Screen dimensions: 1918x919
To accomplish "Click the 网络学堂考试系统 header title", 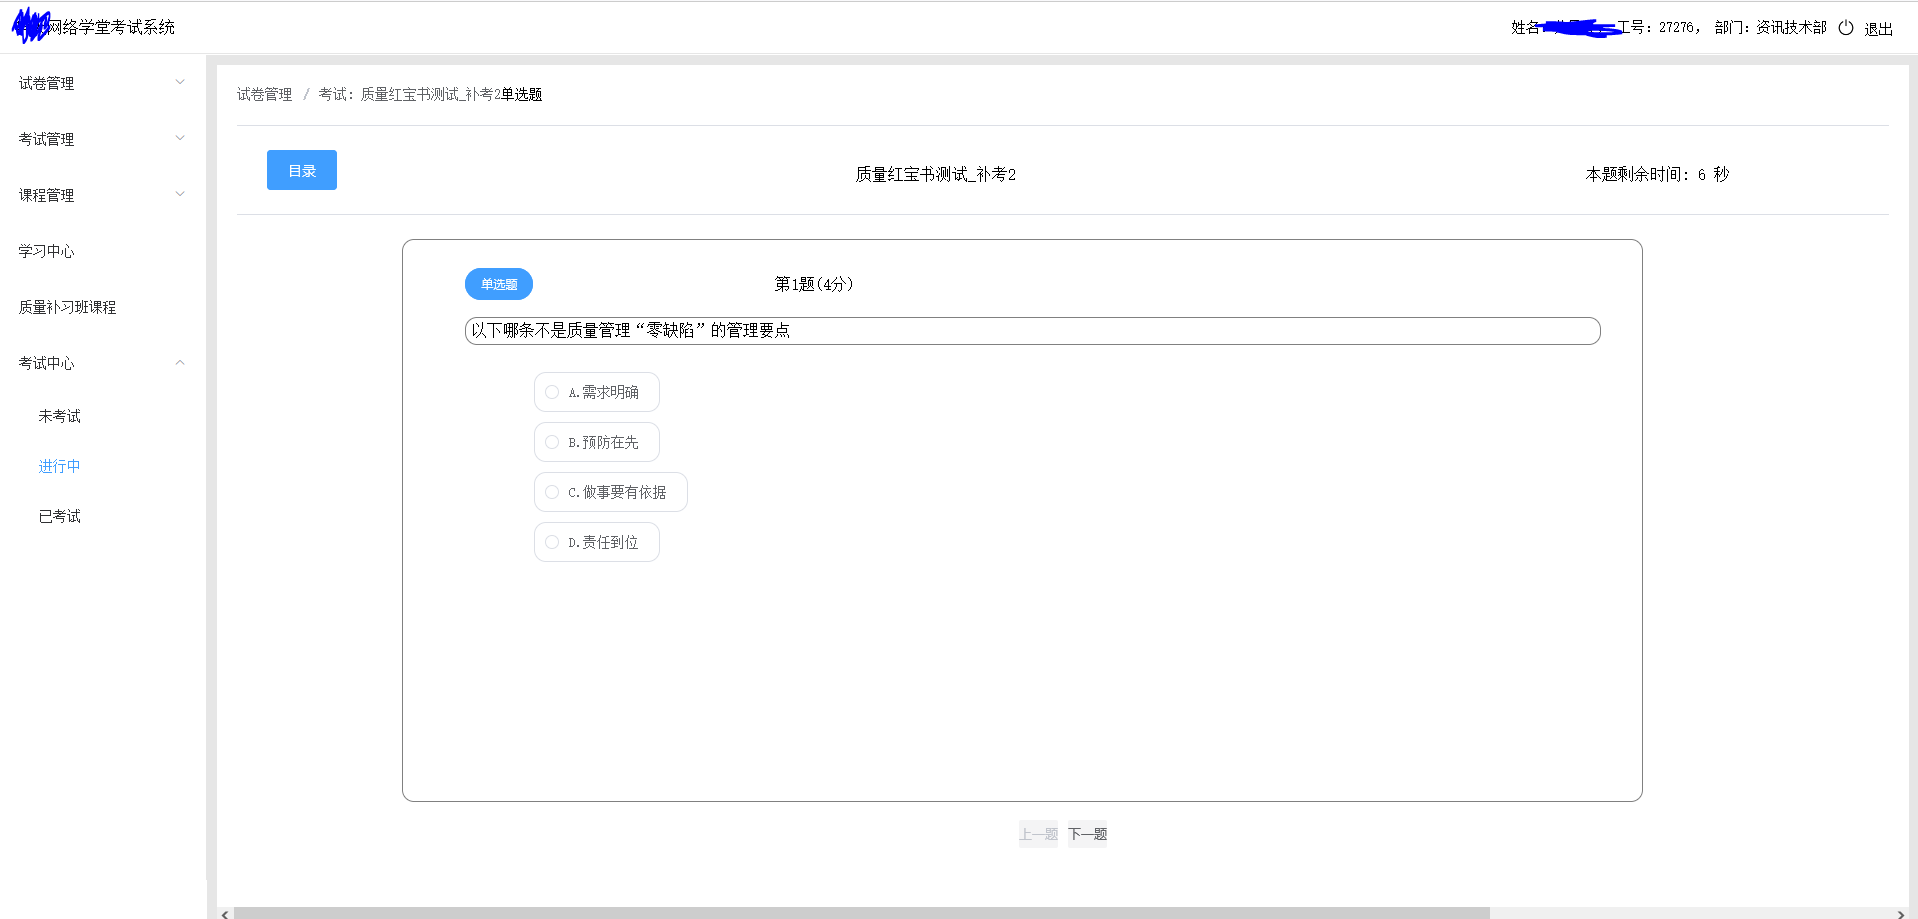I will (111, 27).
